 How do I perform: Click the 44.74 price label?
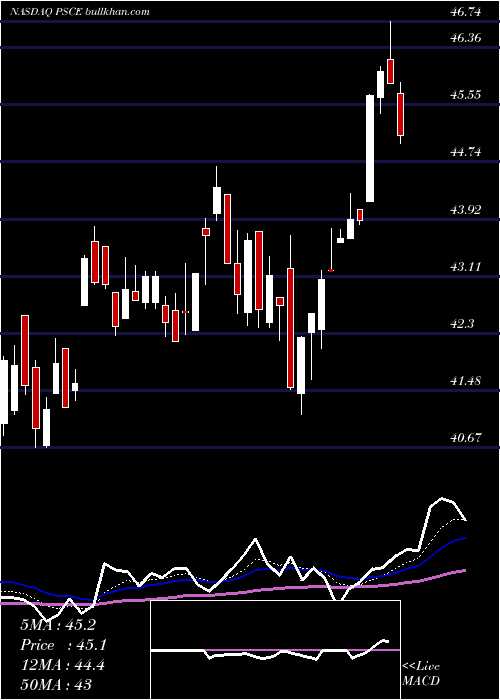tap(466, 152)
